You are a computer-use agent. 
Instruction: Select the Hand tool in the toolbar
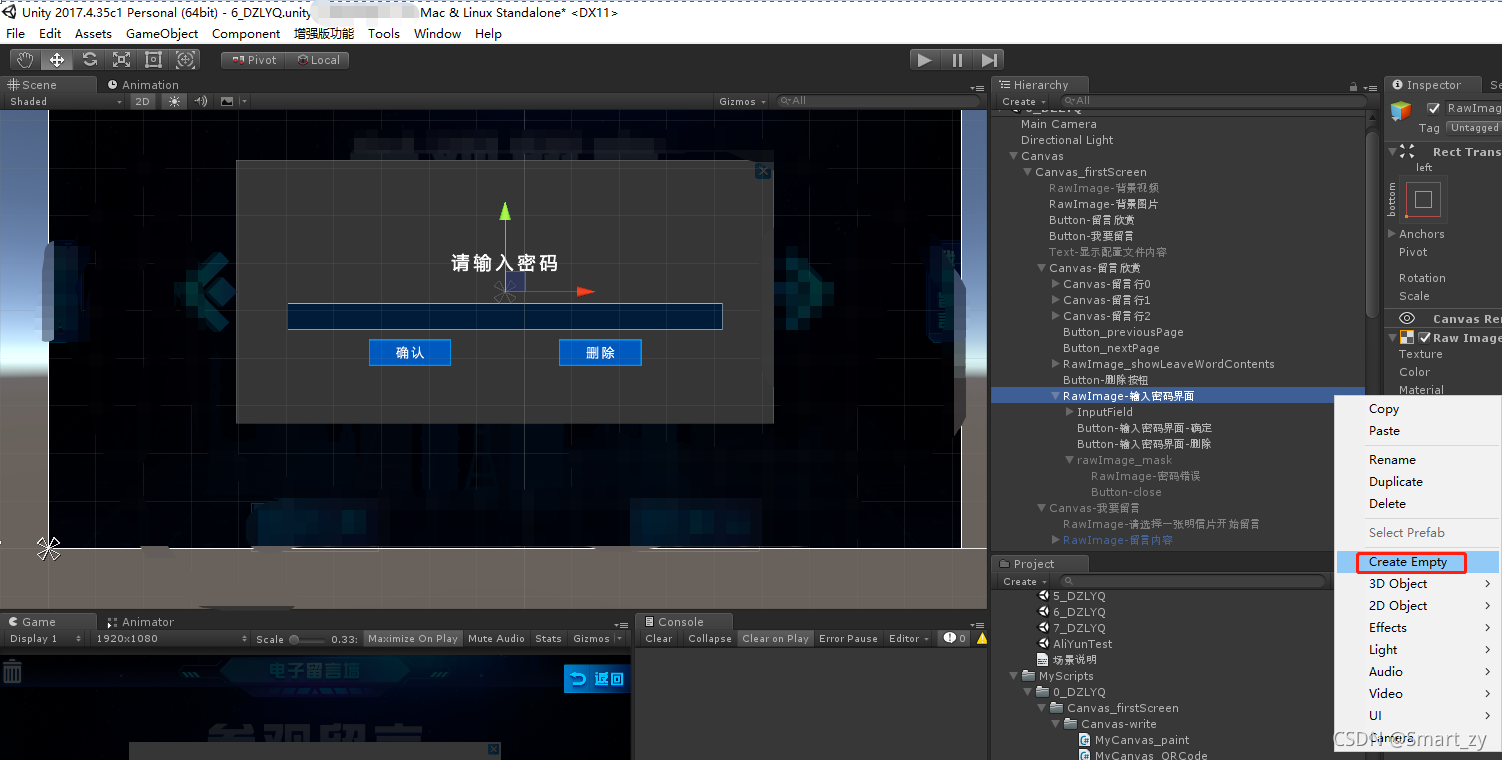click(24, 59)
